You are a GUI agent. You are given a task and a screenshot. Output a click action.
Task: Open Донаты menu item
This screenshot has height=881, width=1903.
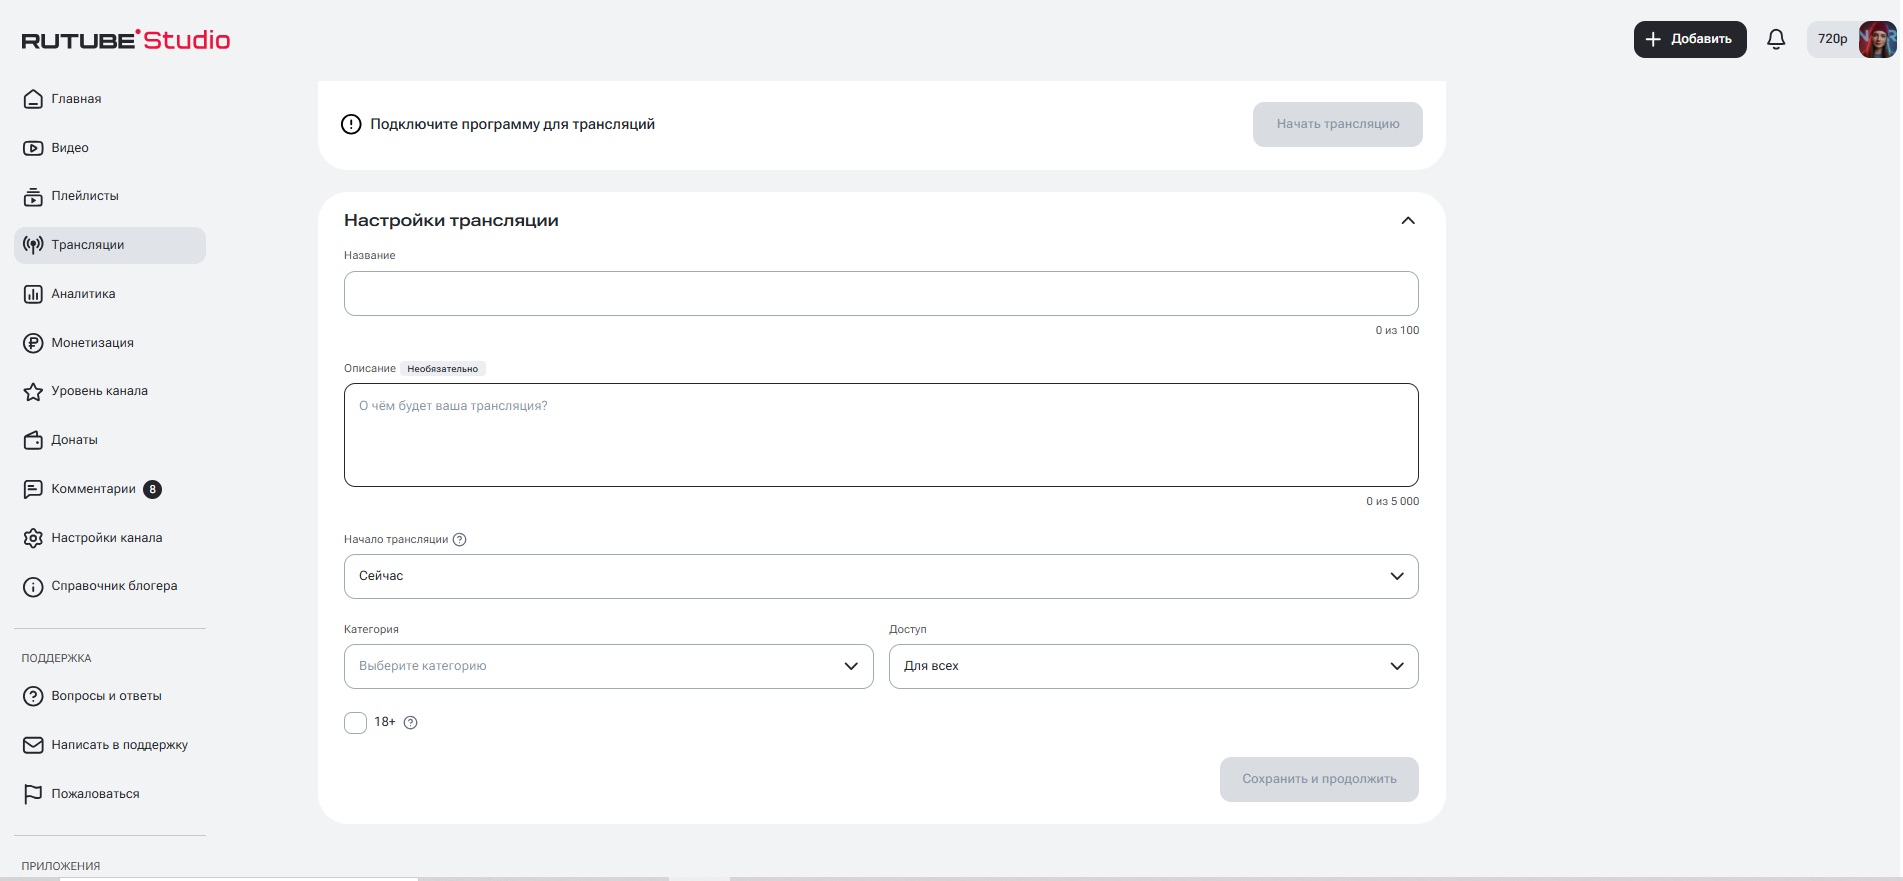(110, 440)
